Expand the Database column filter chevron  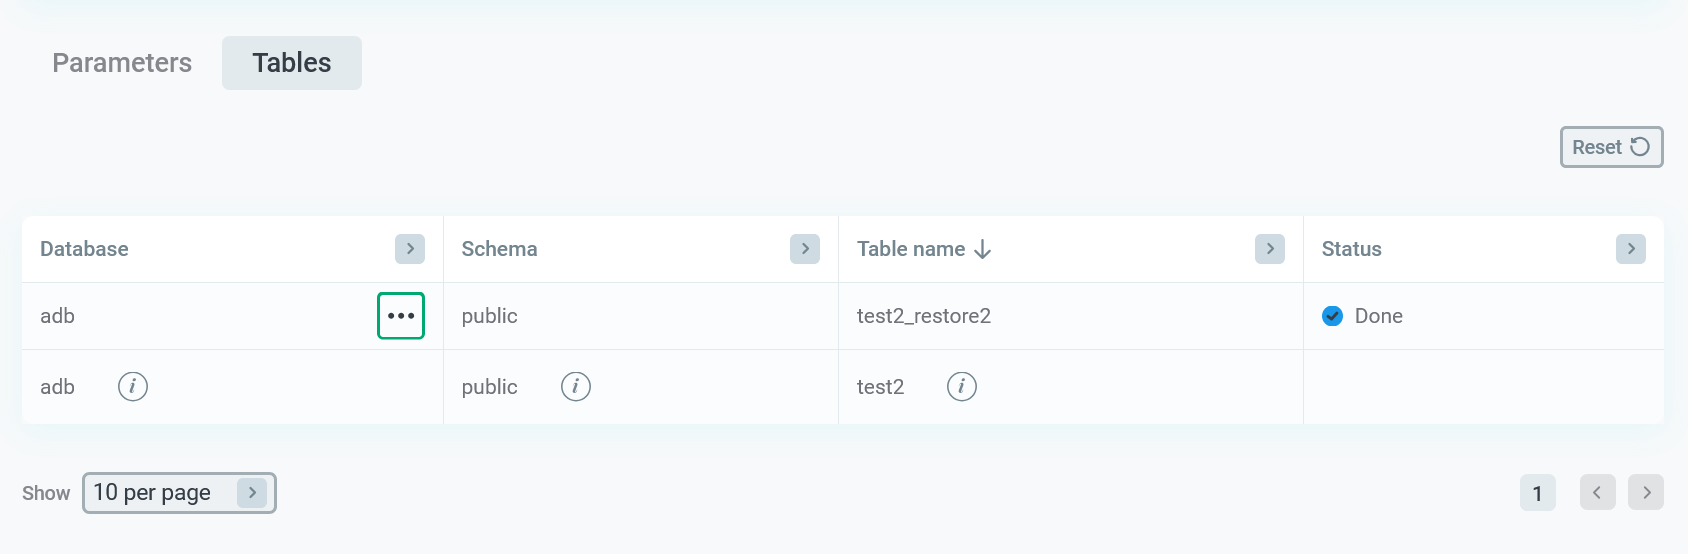tap(410, 249)
